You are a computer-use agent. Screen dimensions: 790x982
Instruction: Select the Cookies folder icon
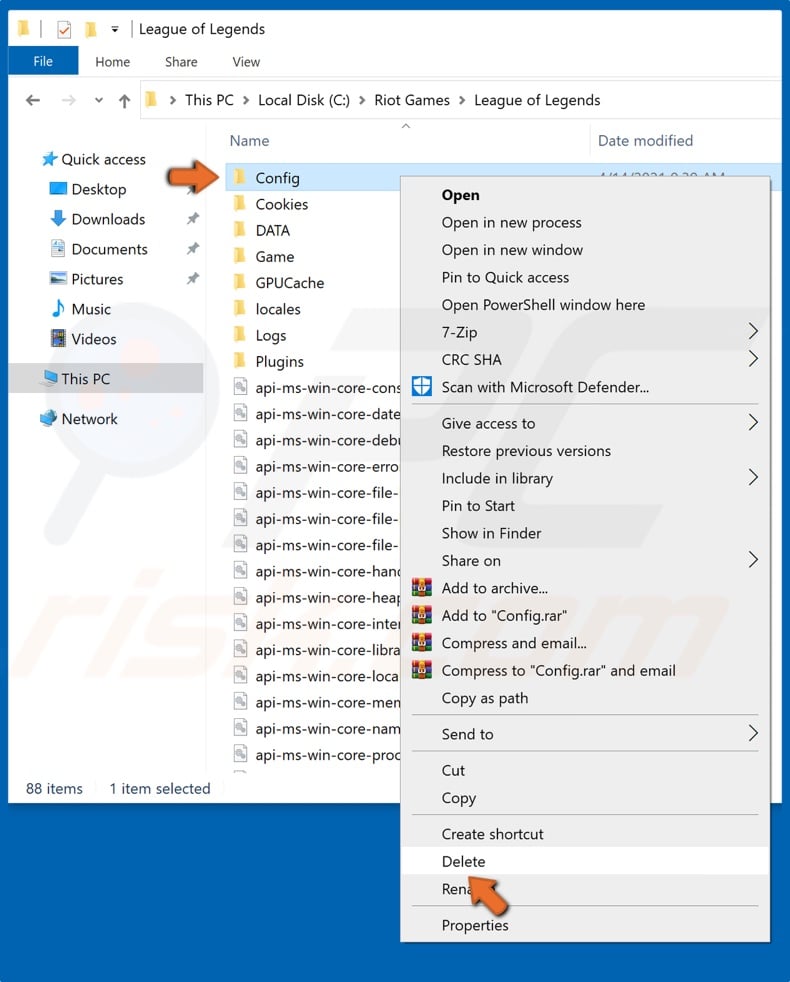(239, 204)
